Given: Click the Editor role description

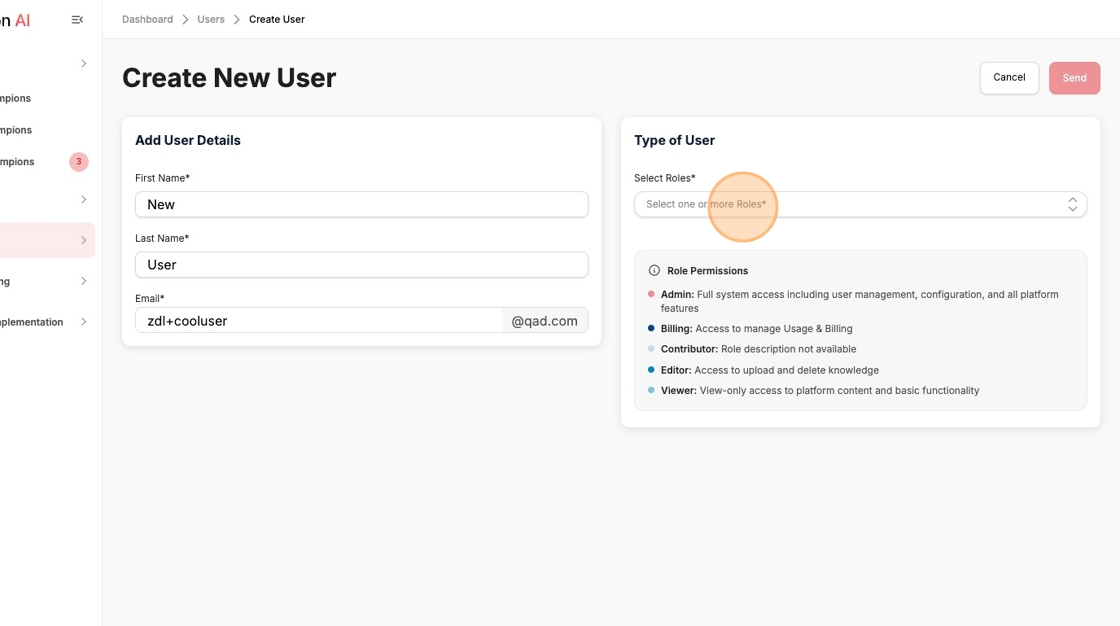Looking at the screenshot, I should (x=770, y=370).
